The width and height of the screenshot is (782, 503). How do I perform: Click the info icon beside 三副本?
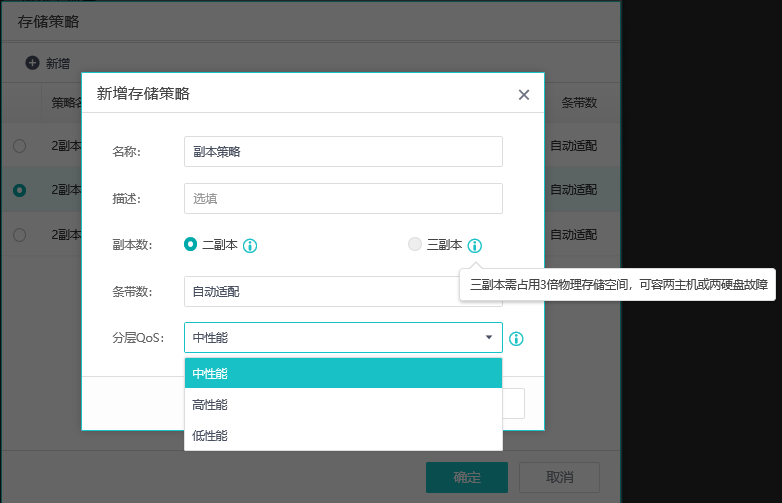click(475, 245)
